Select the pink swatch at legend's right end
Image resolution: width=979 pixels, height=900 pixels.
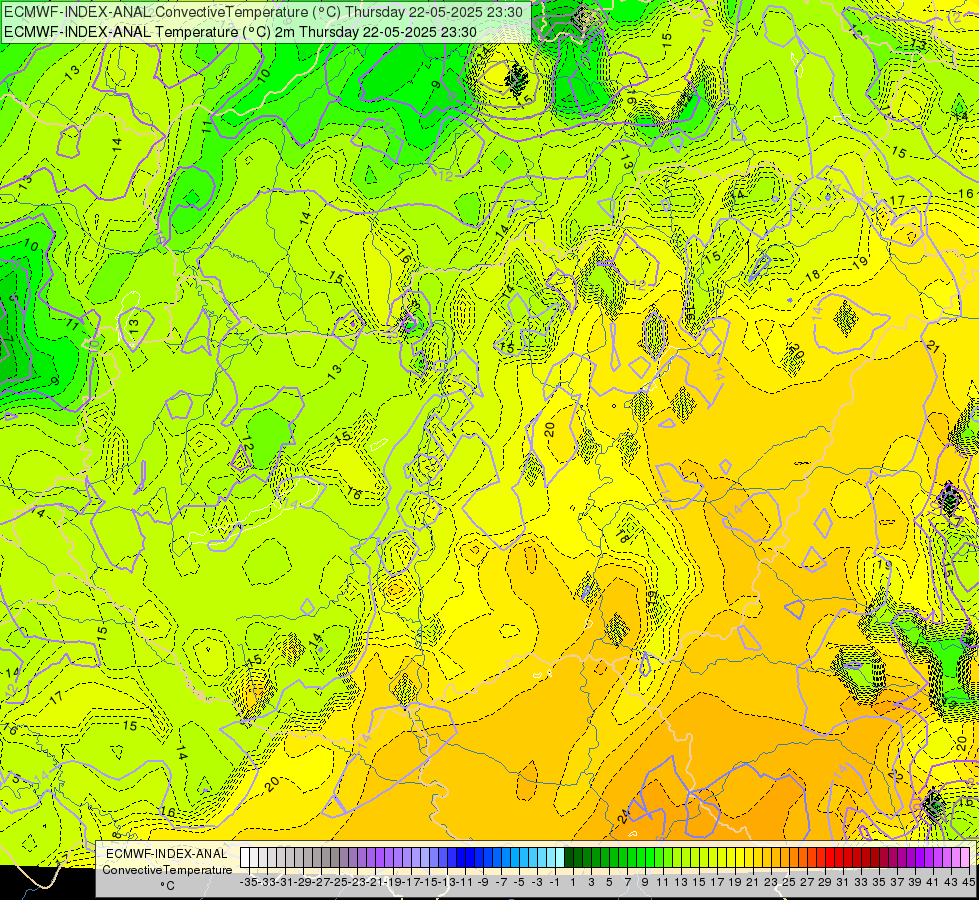[965, 858]
